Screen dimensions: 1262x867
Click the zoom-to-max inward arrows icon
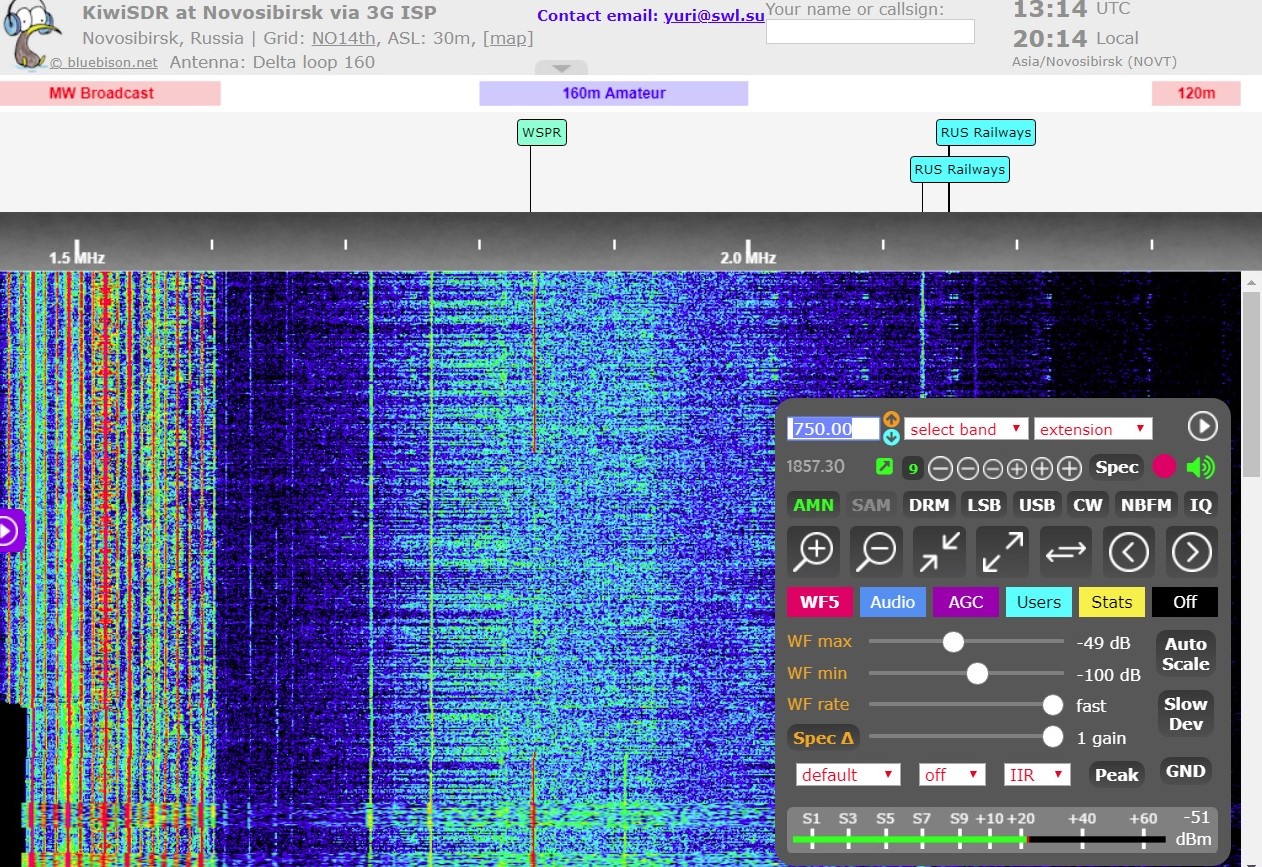coord(939,551)
